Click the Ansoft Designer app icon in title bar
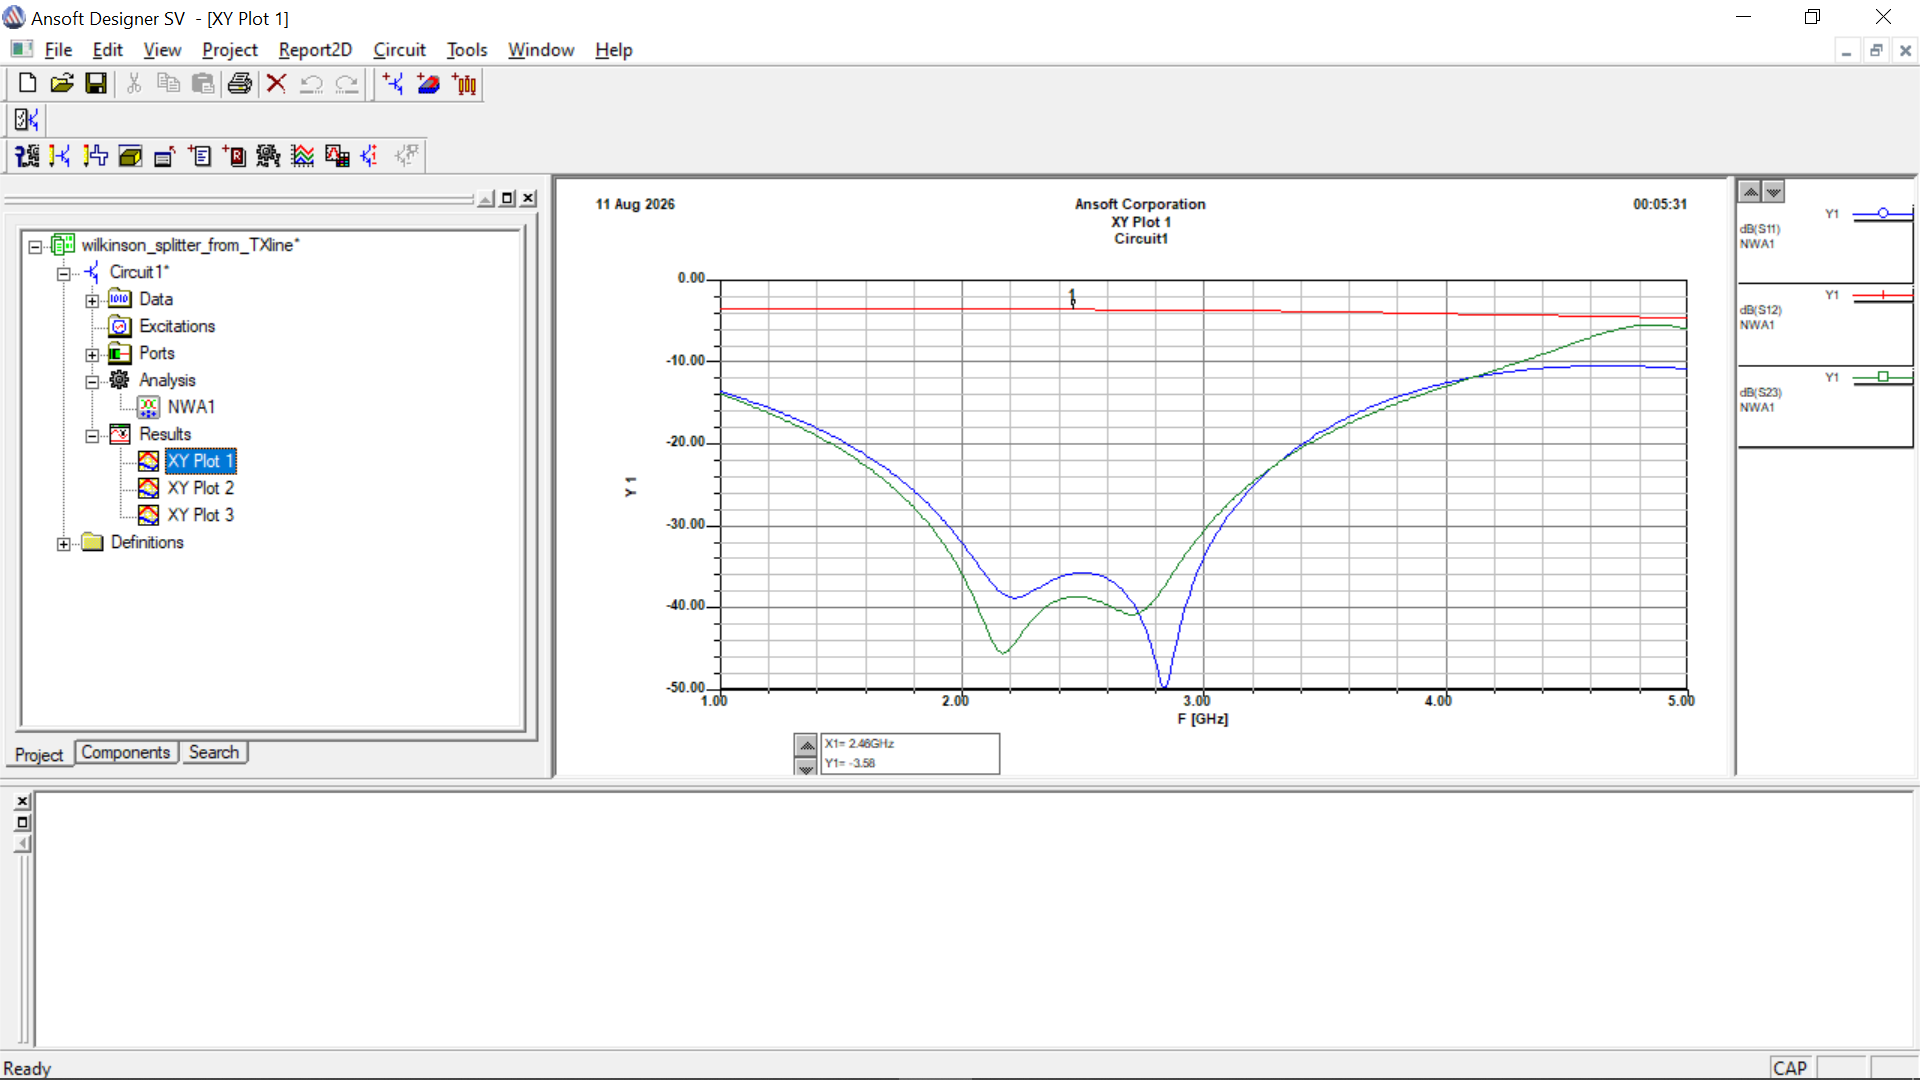The width and height of the screenshot is (1920, 1080). coord(14,17)
